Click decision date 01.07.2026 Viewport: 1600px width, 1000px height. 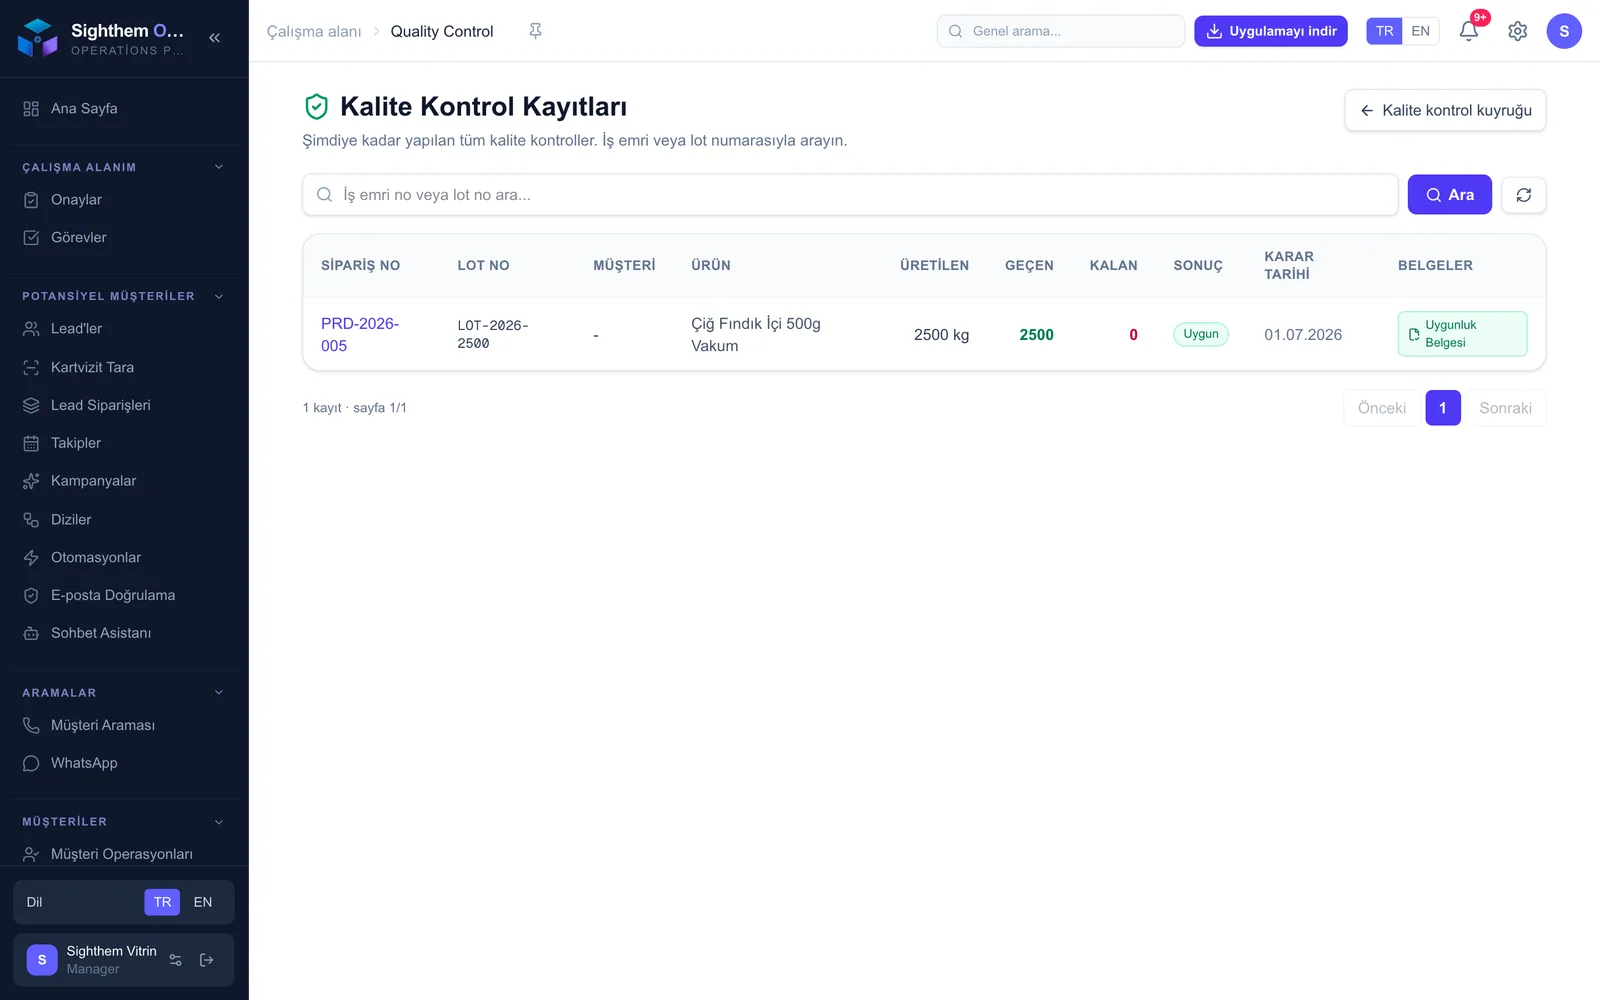coord(1303,335)
